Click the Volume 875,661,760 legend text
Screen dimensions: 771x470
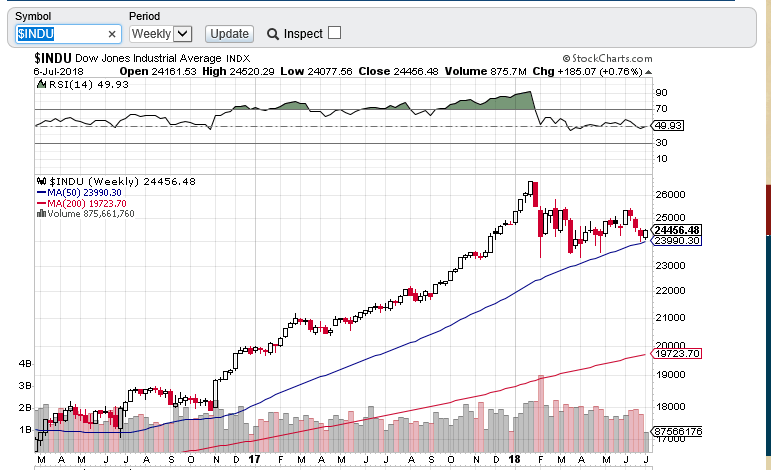click(90, 214)
